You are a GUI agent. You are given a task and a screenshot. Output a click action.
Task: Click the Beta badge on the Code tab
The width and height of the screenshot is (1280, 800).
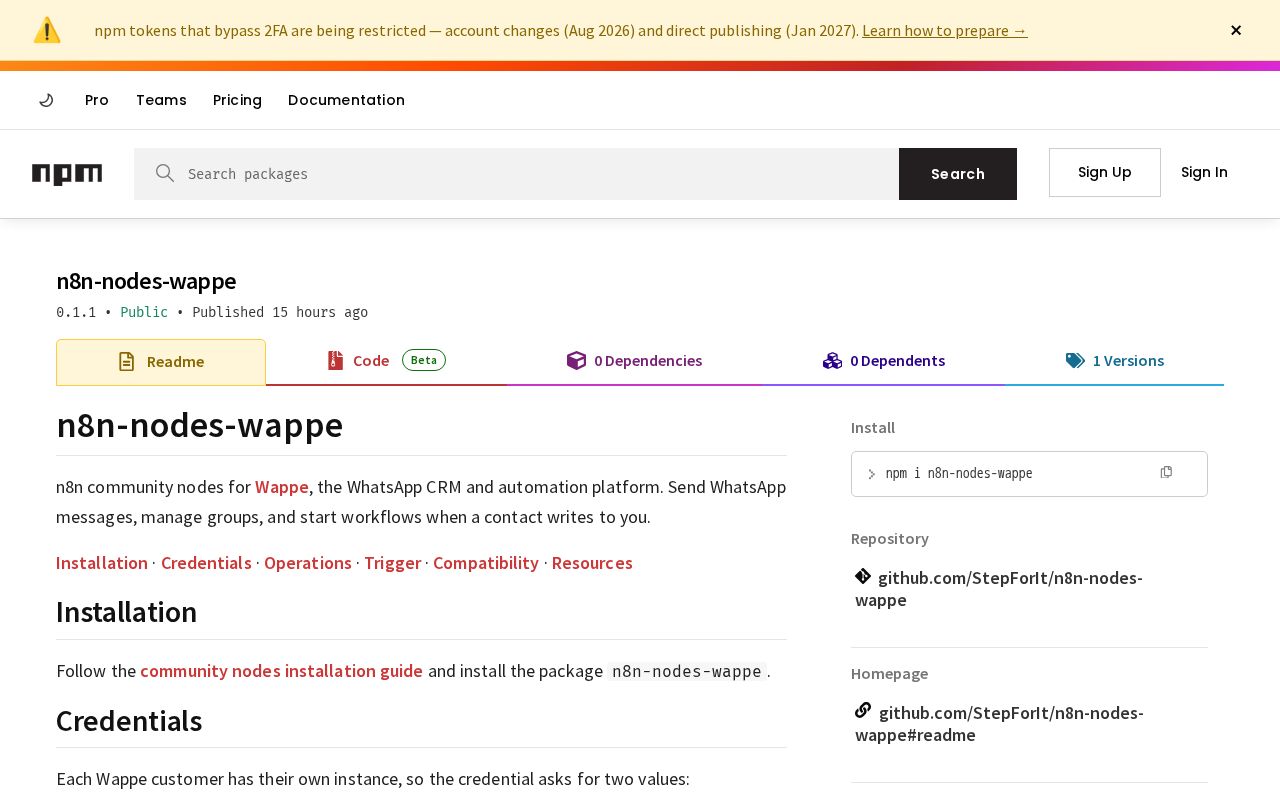click(x=424, y=360)
